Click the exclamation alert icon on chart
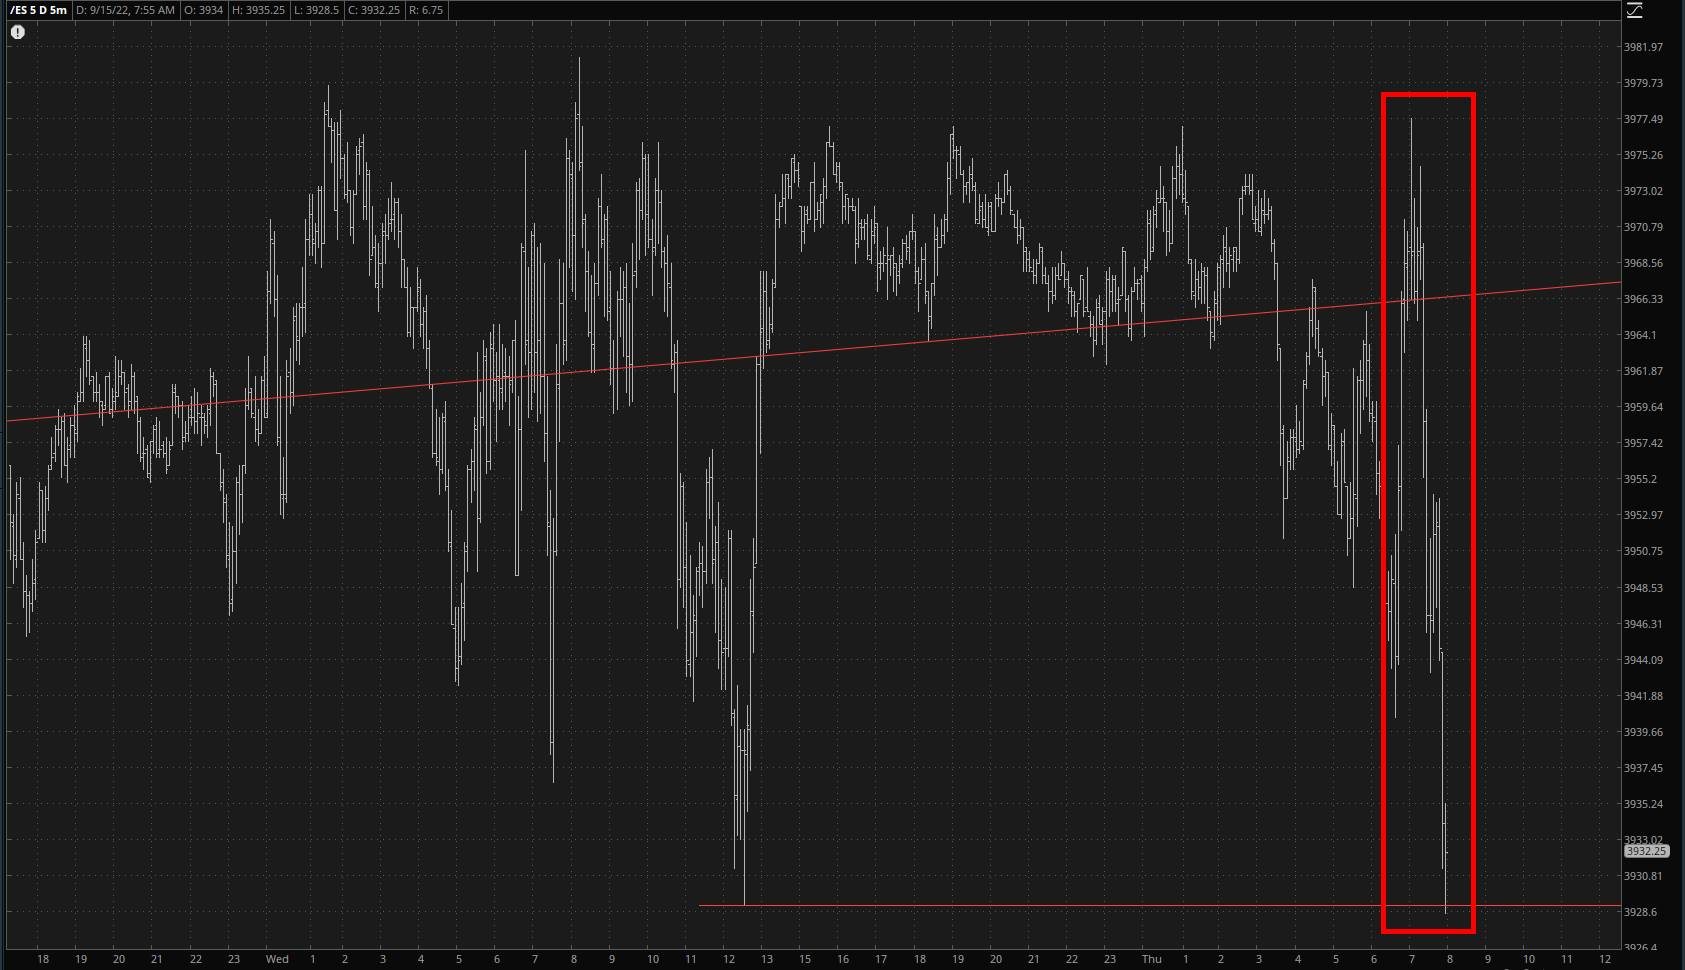The image size is (1685, 970). click(18, 32)
